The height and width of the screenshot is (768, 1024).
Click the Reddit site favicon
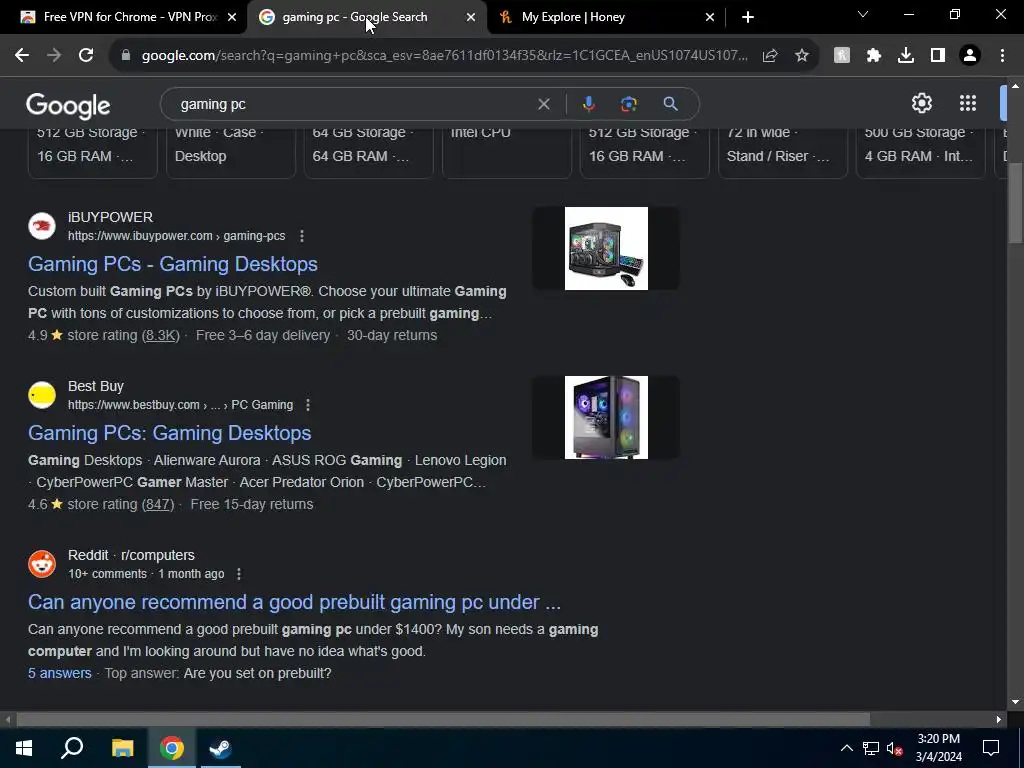(x=42, y=564)
